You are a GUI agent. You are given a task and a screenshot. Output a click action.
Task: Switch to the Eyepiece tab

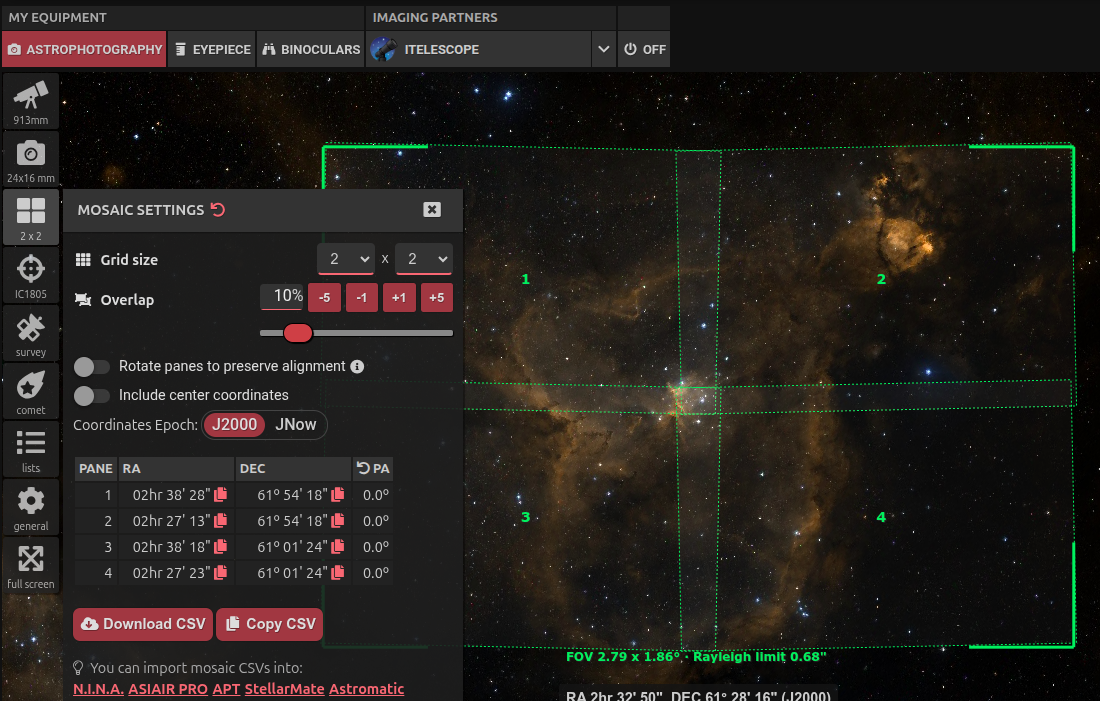[213, 49]
